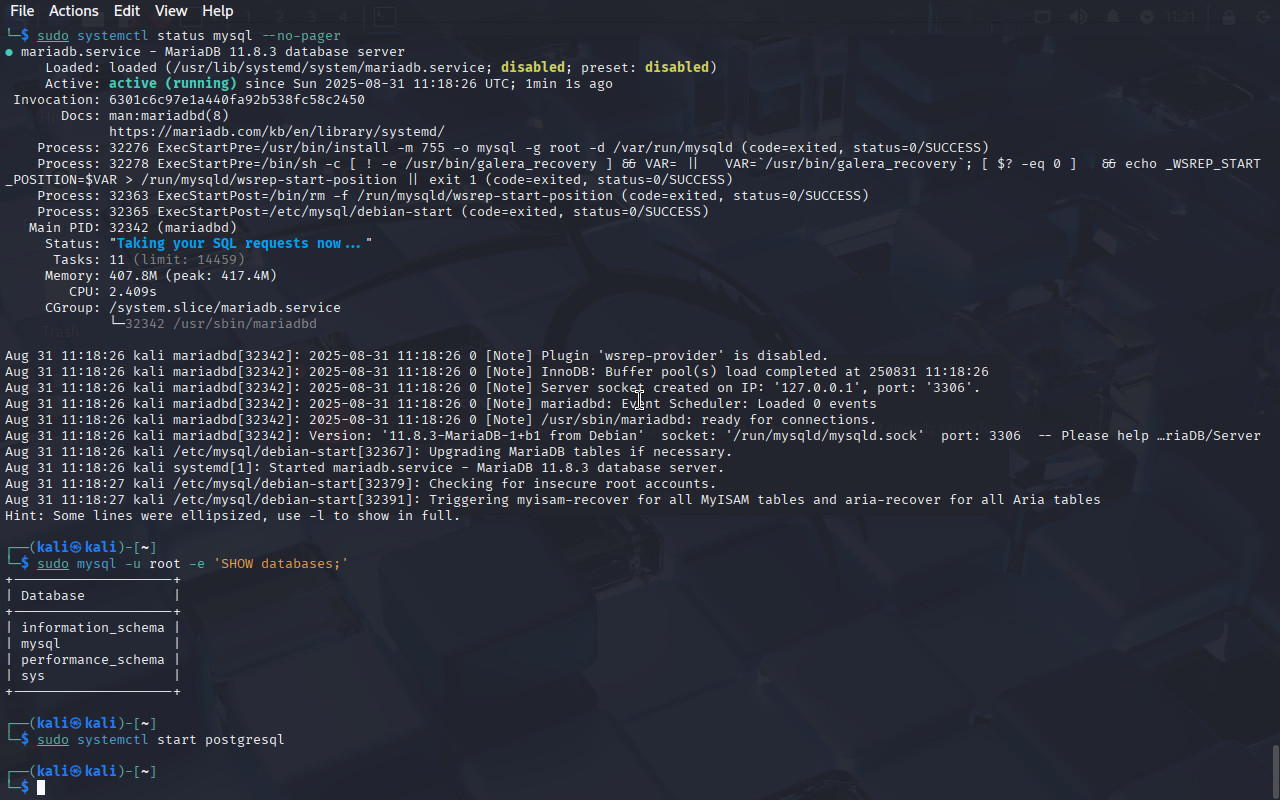Screen dimensions: 1280x800
Task: Open the Help menu
Action: click(217, 11)
